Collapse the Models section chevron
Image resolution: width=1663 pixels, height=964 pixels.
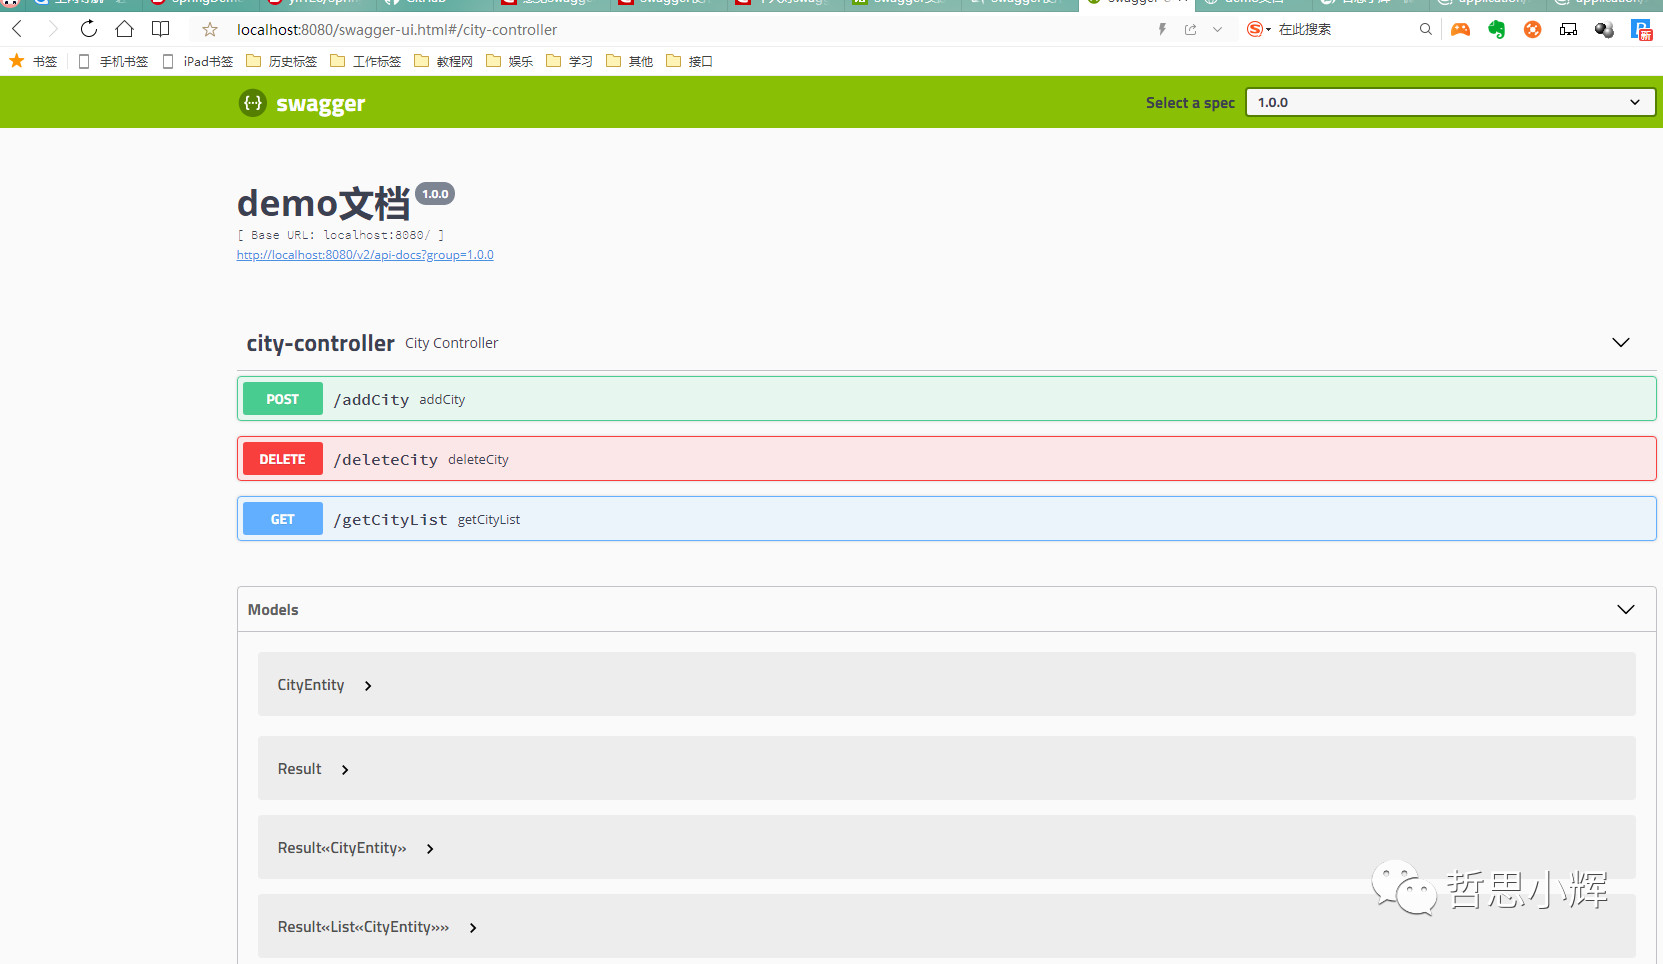[1626, 609]
